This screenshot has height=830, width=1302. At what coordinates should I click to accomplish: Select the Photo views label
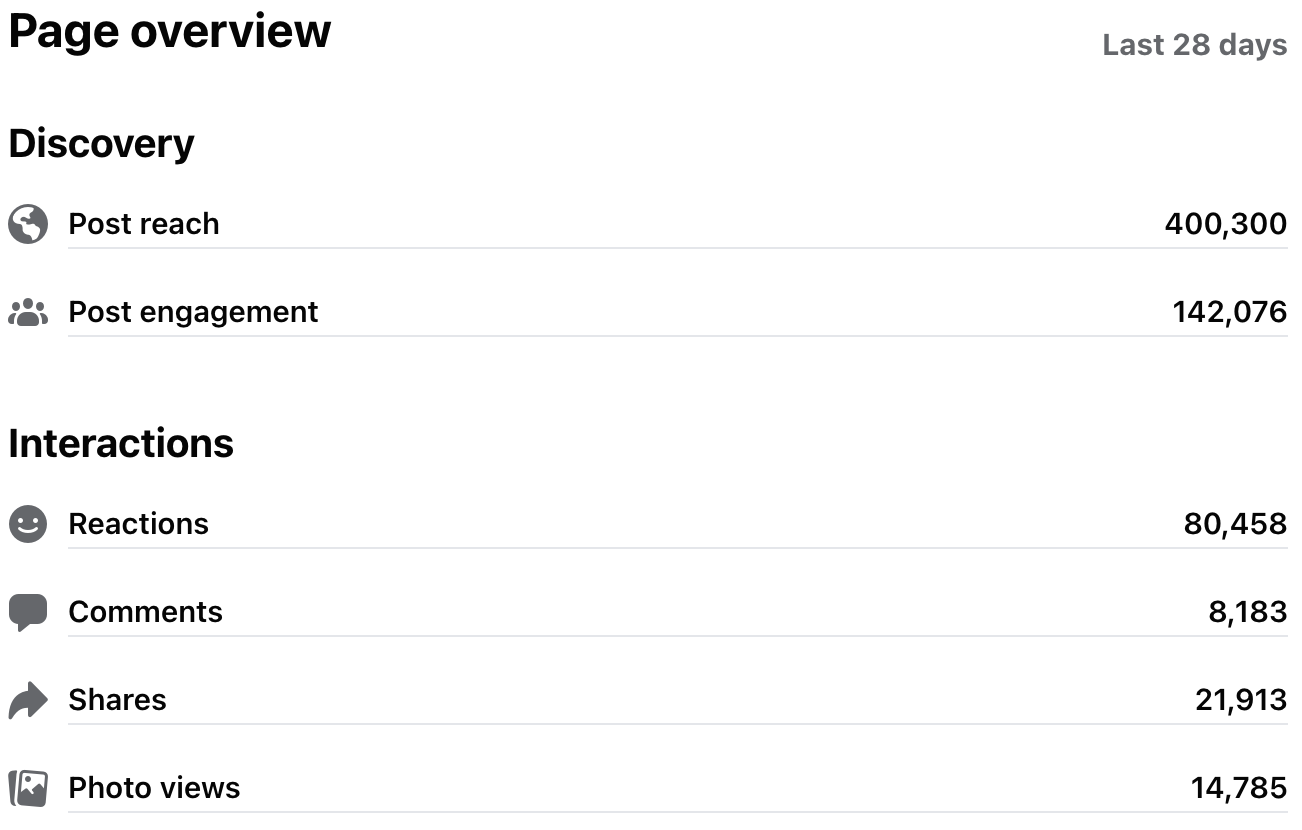coord(155,788)
